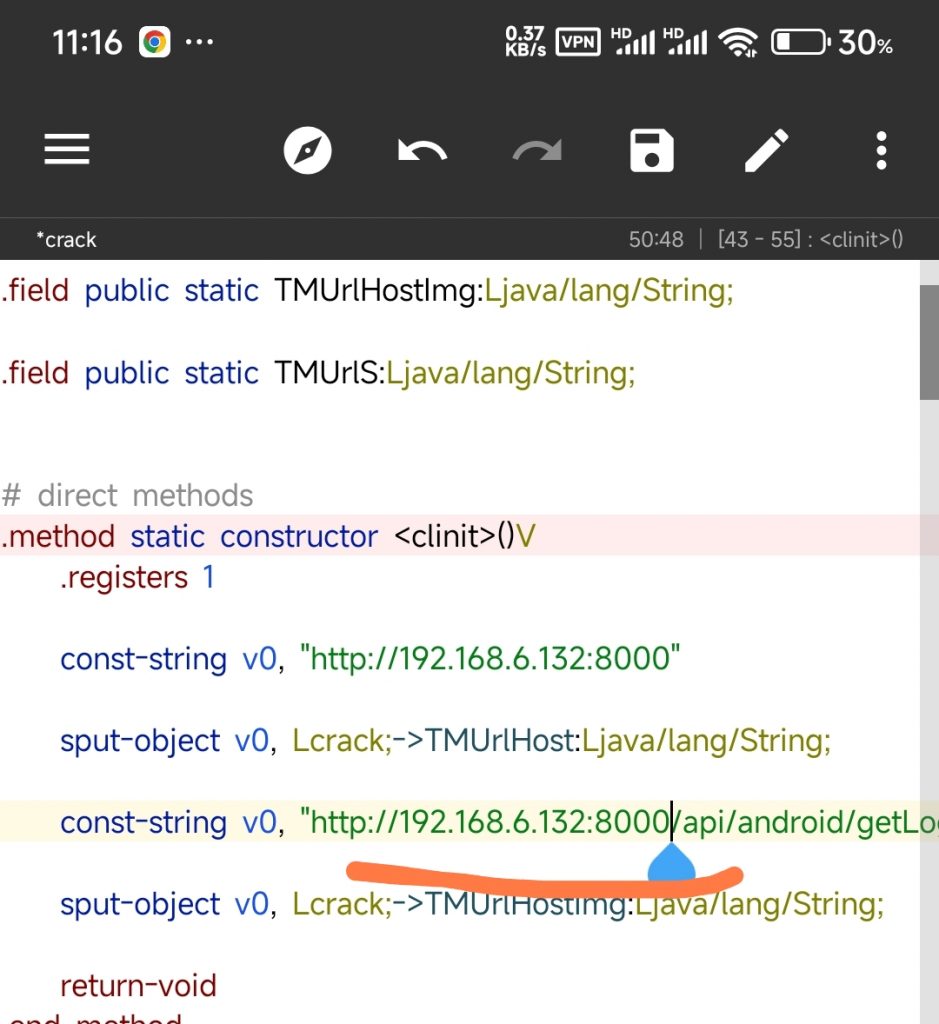This screenshot has width=939, height=1024.
Task: Undo the last edit
Action: coord(422,152)
